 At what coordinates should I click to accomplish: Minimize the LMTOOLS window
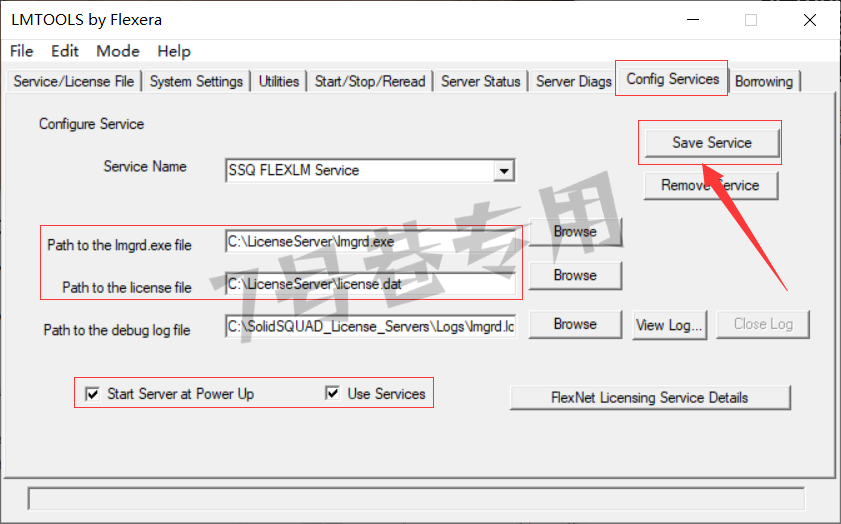tap(693, 20)
